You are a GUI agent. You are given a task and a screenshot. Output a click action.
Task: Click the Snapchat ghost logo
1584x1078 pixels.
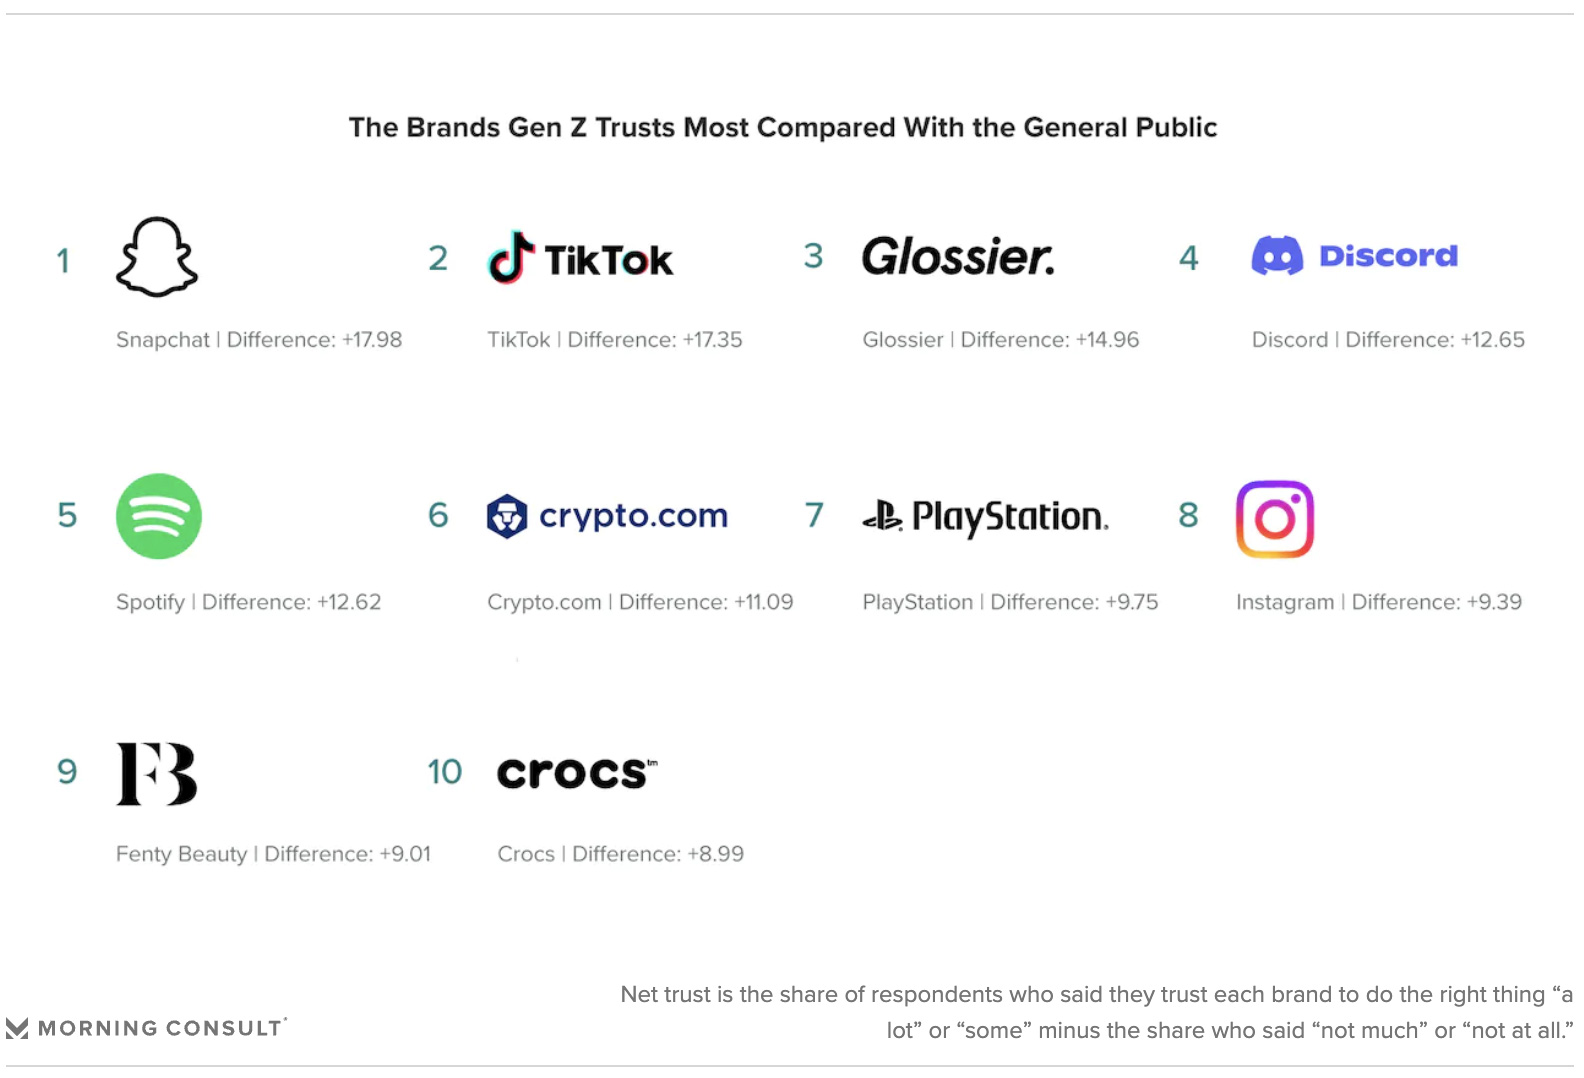157,257
